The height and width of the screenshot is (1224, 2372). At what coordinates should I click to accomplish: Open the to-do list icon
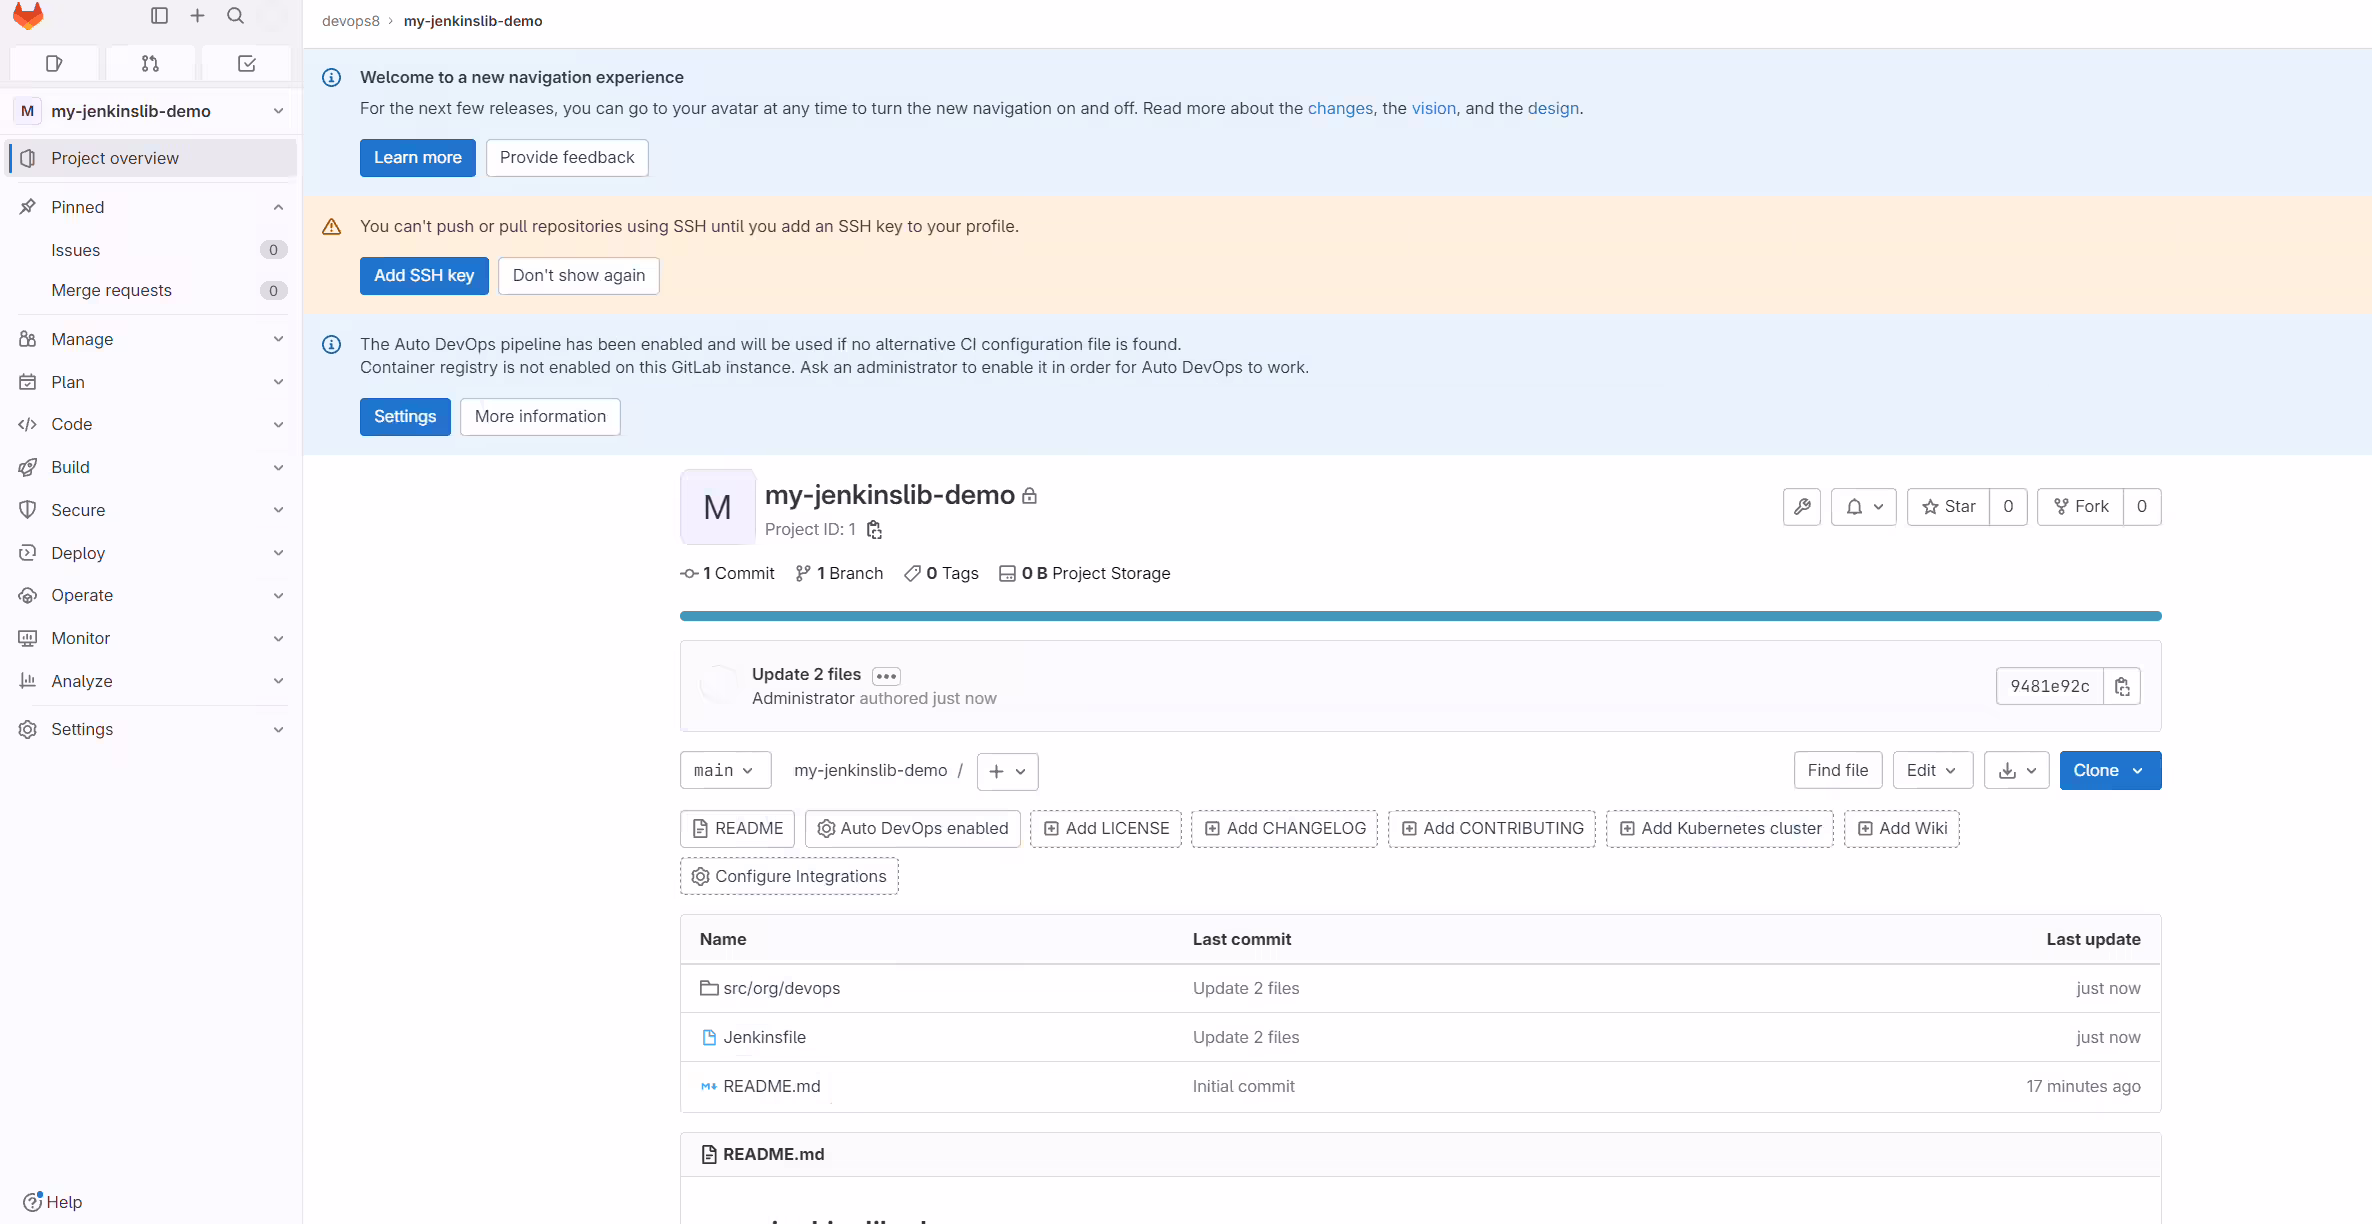246,63
